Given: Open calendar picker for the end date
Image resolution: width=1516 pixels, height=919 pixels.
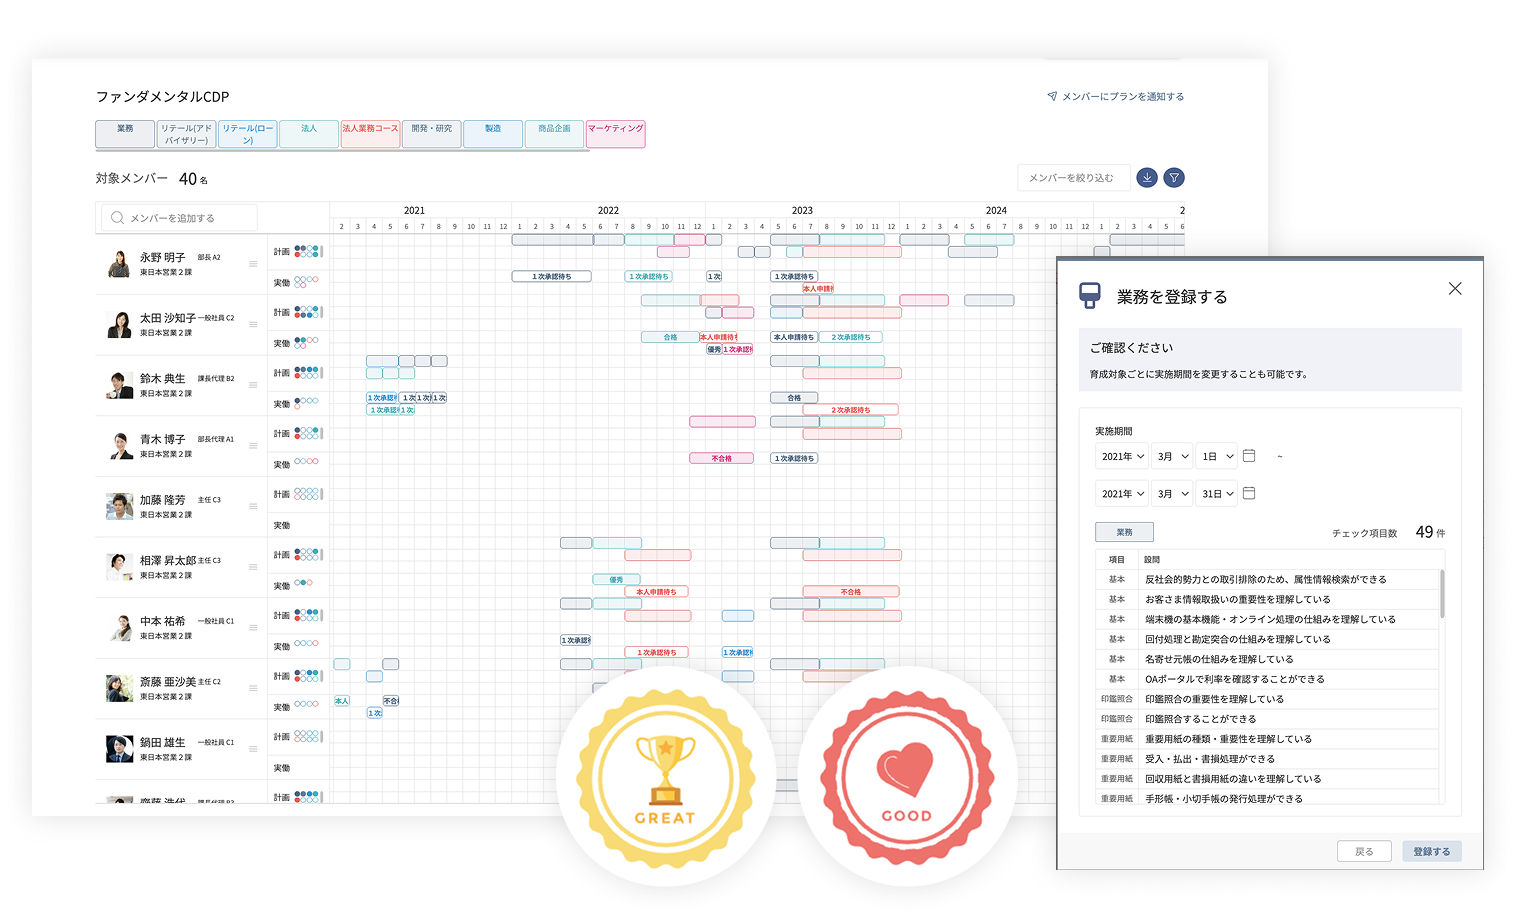Looking at the screenshot, I should [x=1249, y=493].
